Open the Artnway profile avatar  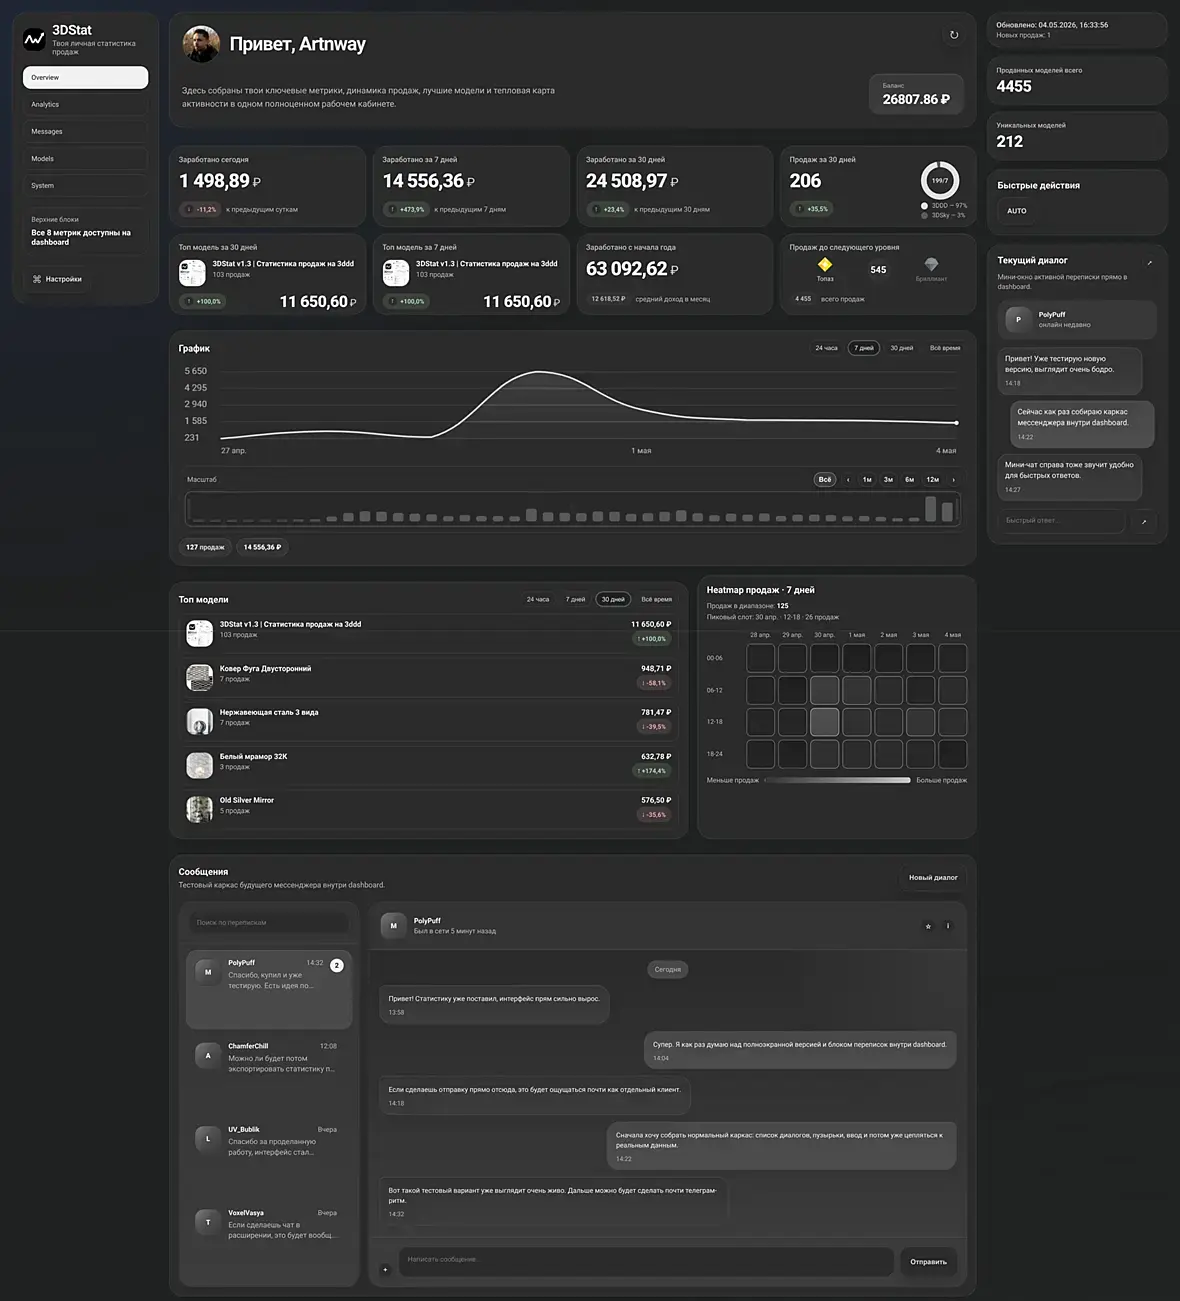[x=201, y=44]
